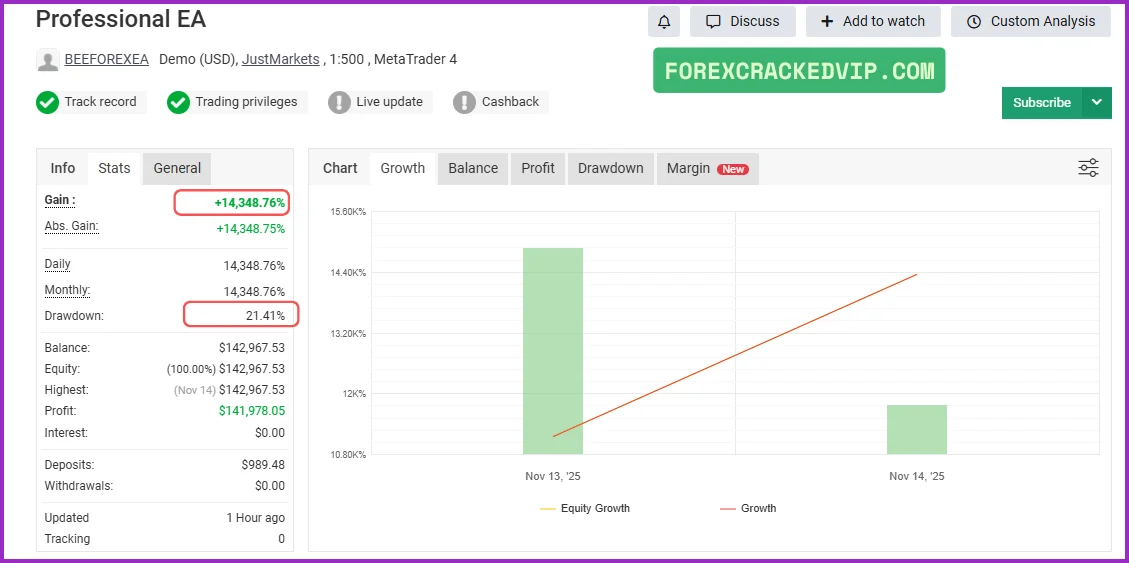This screenshot has height=563, width=1129.
Task: Expand the Subscribe dropdown arrow
Action: [x=1097, y=102]
